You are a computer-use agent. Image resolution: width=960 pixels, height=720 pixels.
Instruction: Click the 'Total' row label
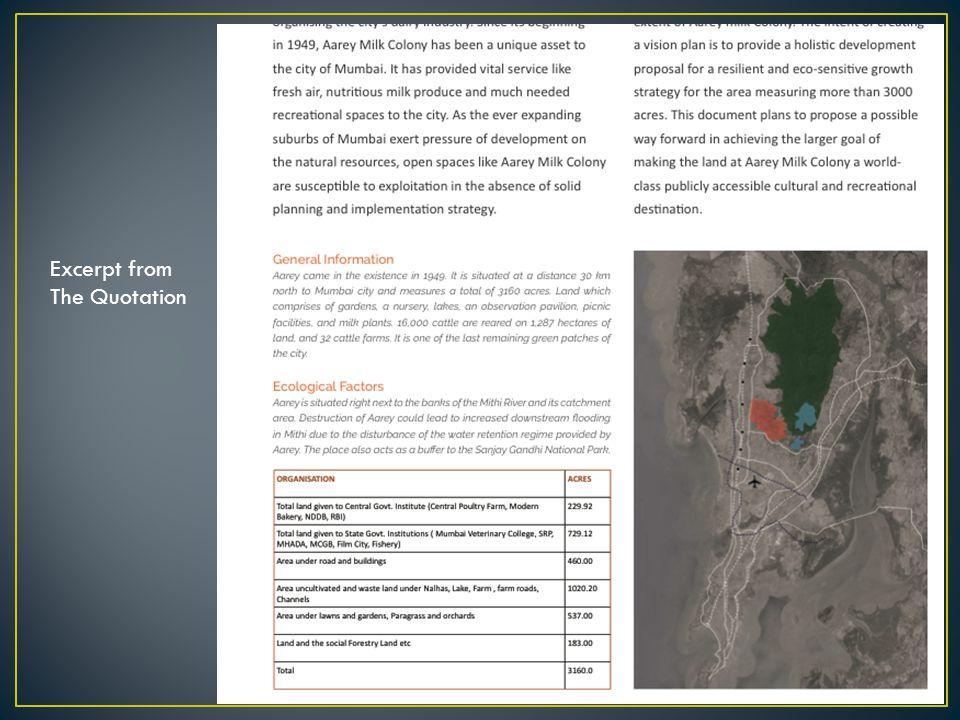pos(285,670)
